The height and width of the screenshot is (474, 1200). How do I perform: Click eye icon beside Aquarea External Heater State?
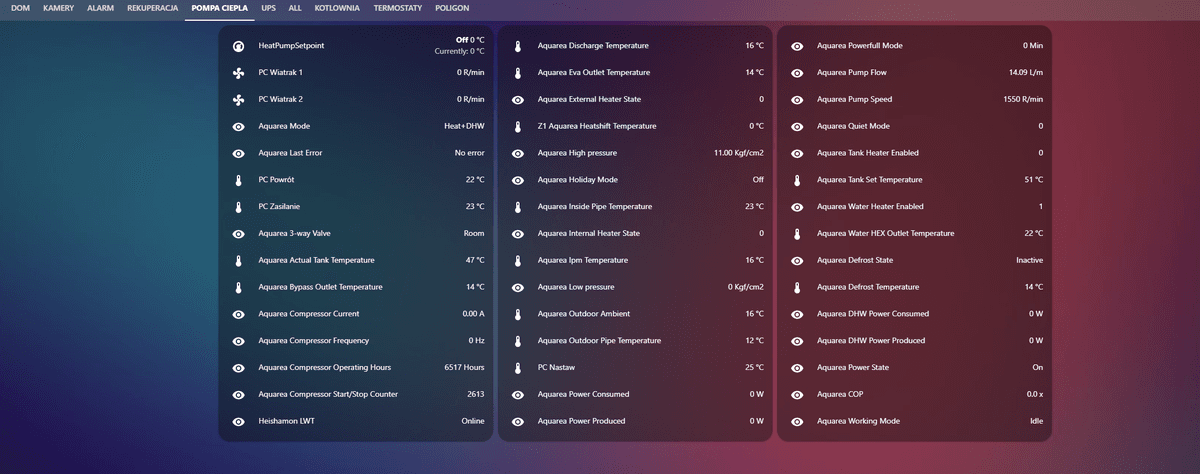pyautogui.click(x=518, y=100)
